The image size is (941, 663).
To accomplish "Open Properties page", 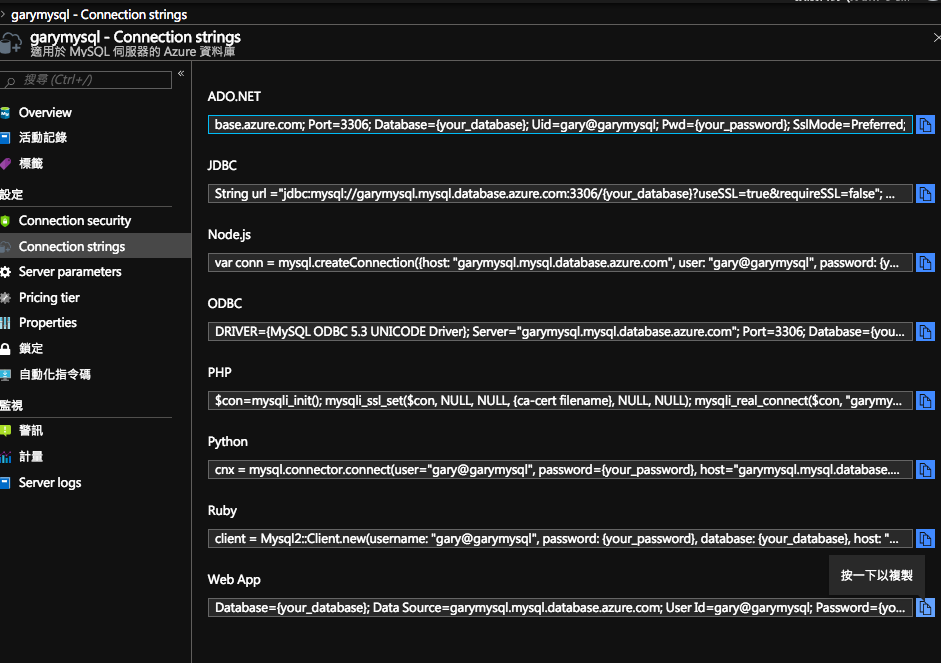I will point(47,323).
